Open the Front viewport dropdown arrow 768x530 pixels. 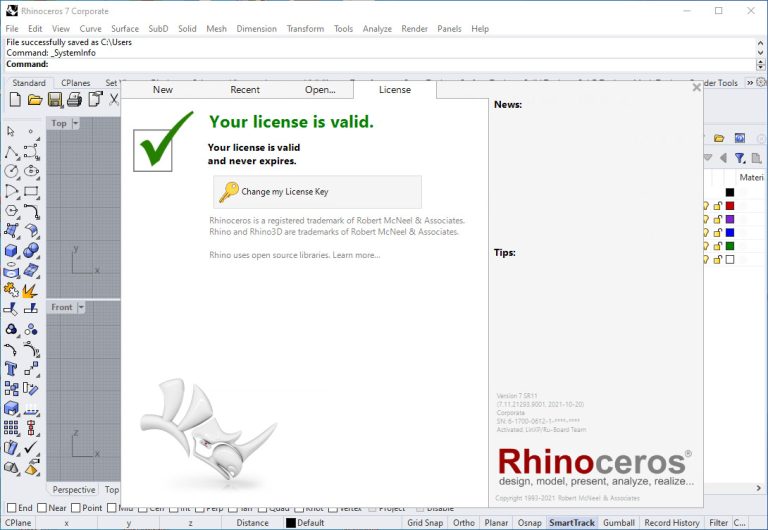[x=81, y=307]
